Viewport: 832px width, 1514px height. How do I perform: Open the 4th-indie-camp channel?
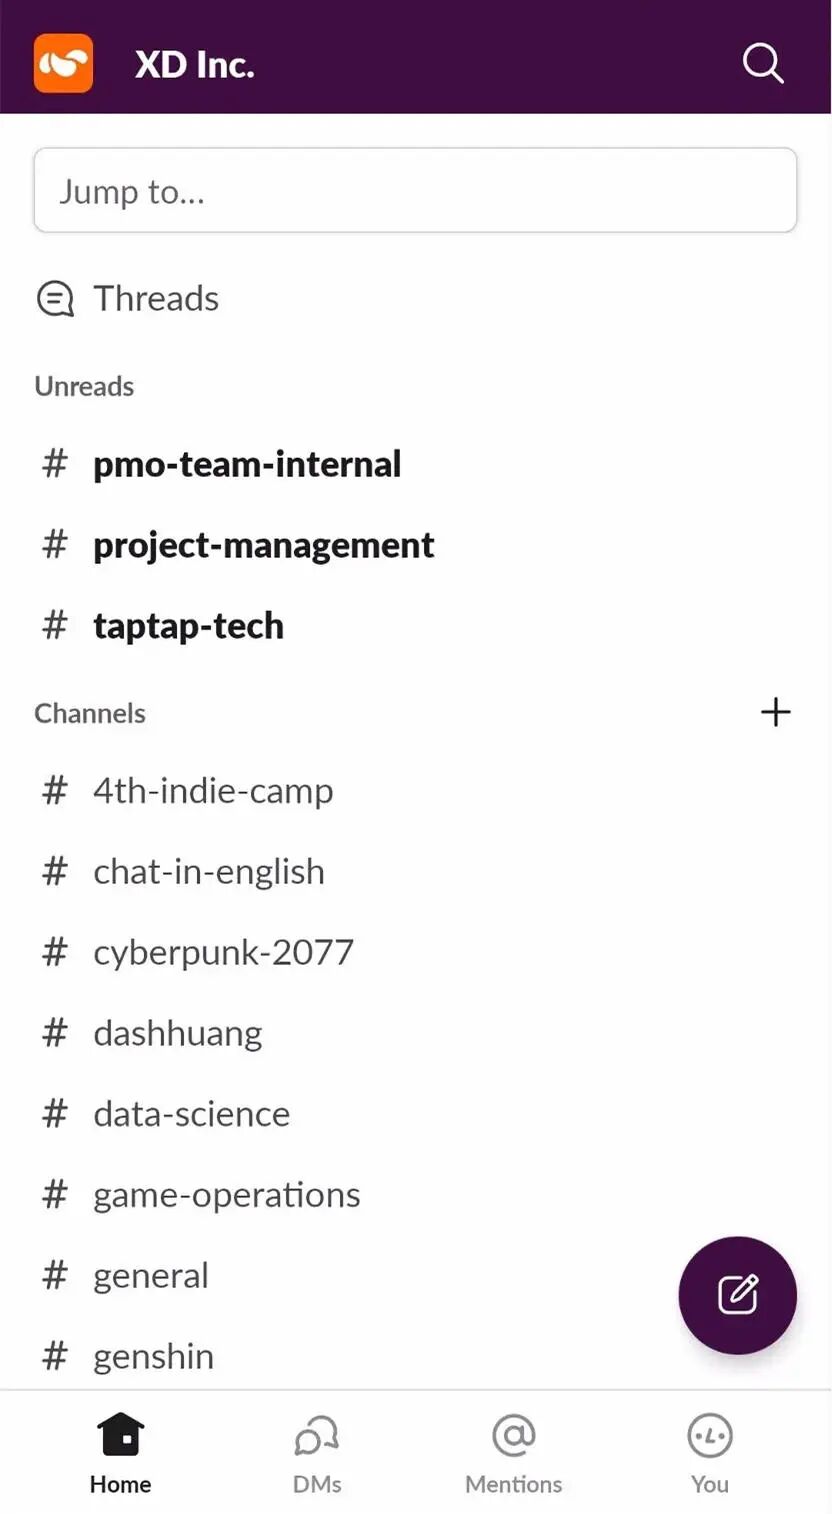tap(213, 791)
